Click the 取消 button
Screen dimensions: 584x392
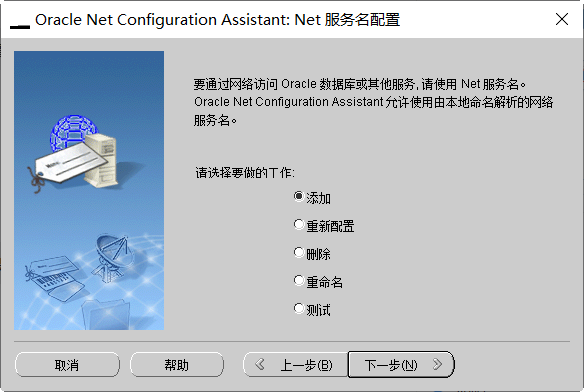click(x=67, y=365)
